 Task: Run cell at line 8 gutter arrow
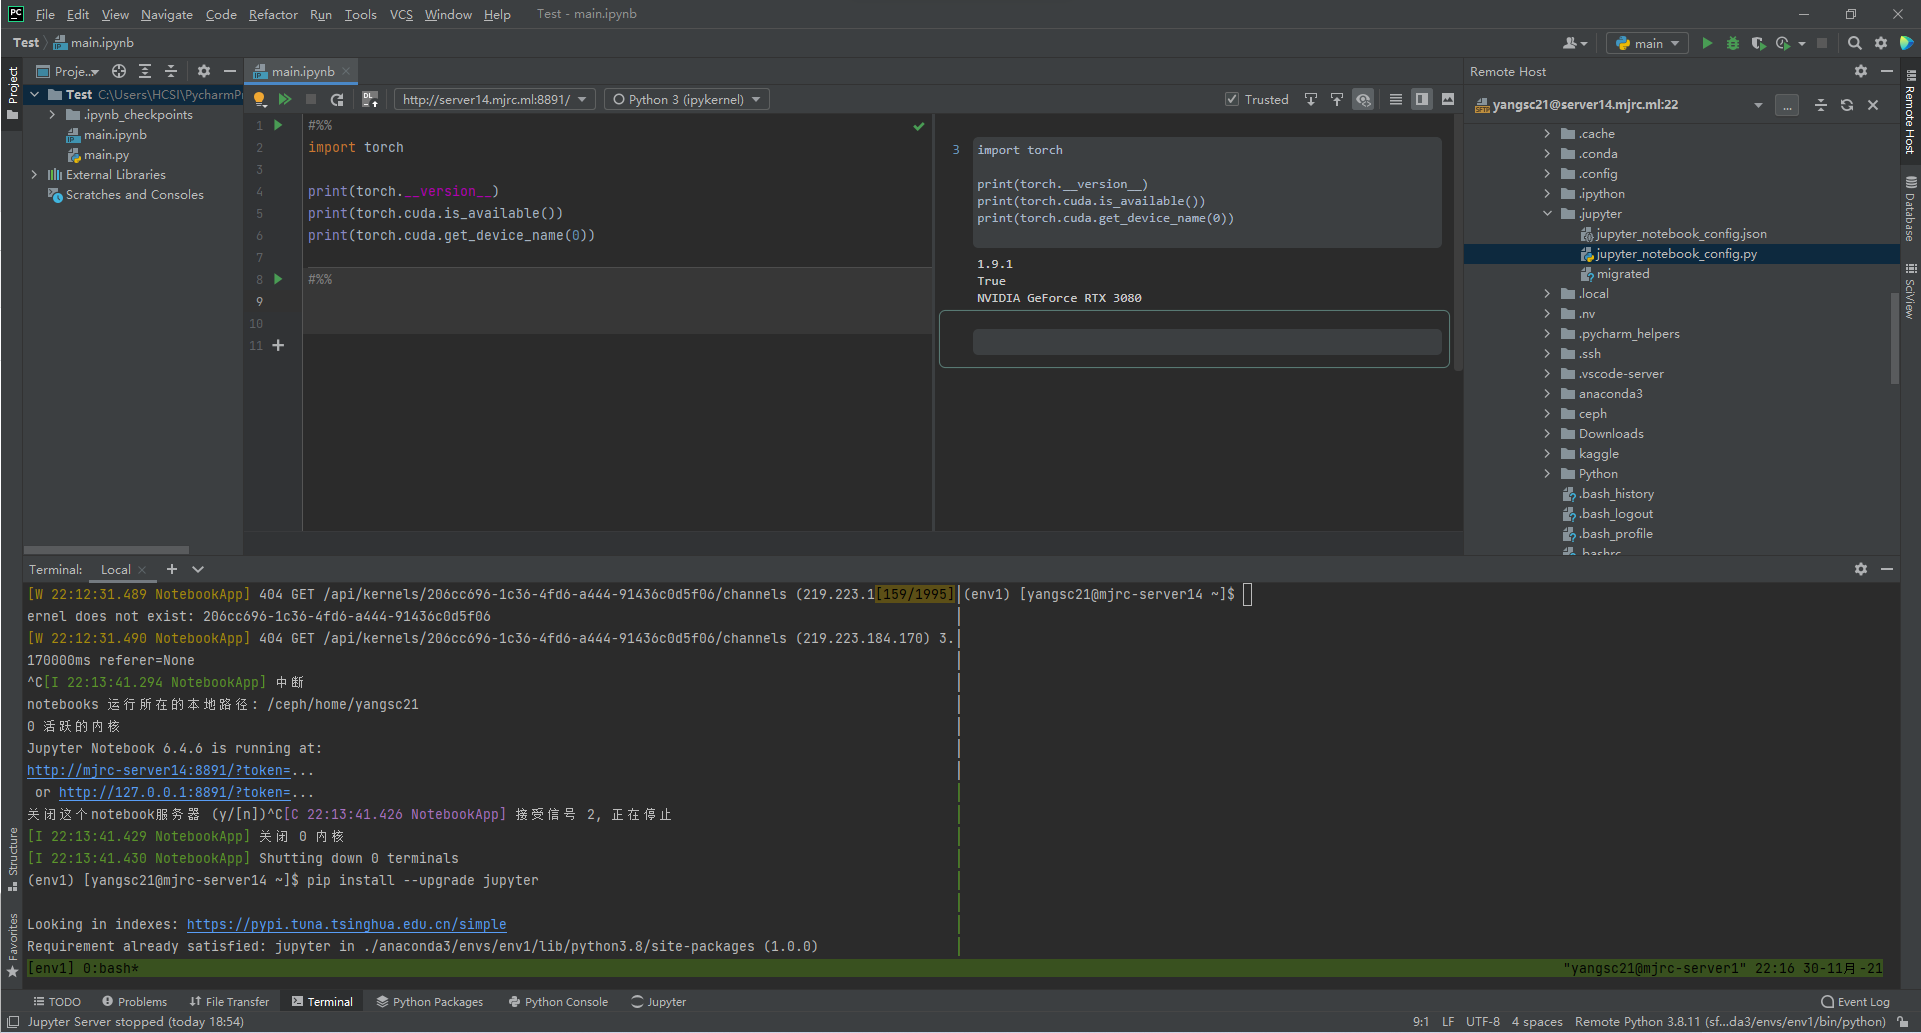278,279
